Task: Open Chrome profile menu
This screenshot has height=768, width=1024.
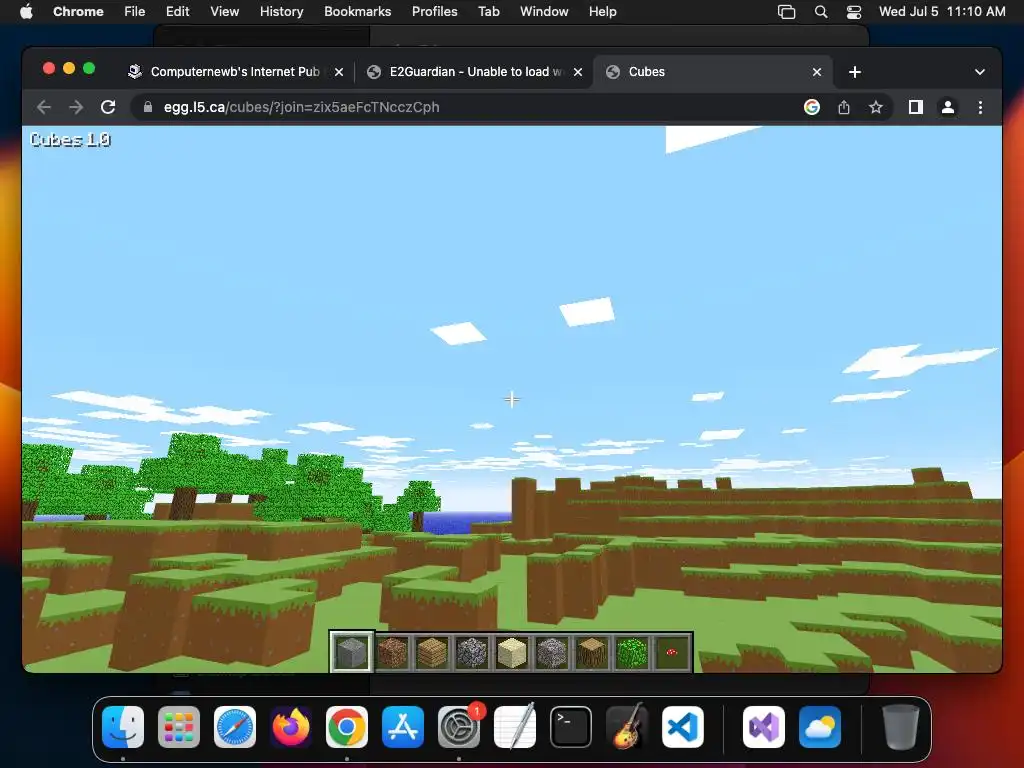Action: tap(948, 107)
